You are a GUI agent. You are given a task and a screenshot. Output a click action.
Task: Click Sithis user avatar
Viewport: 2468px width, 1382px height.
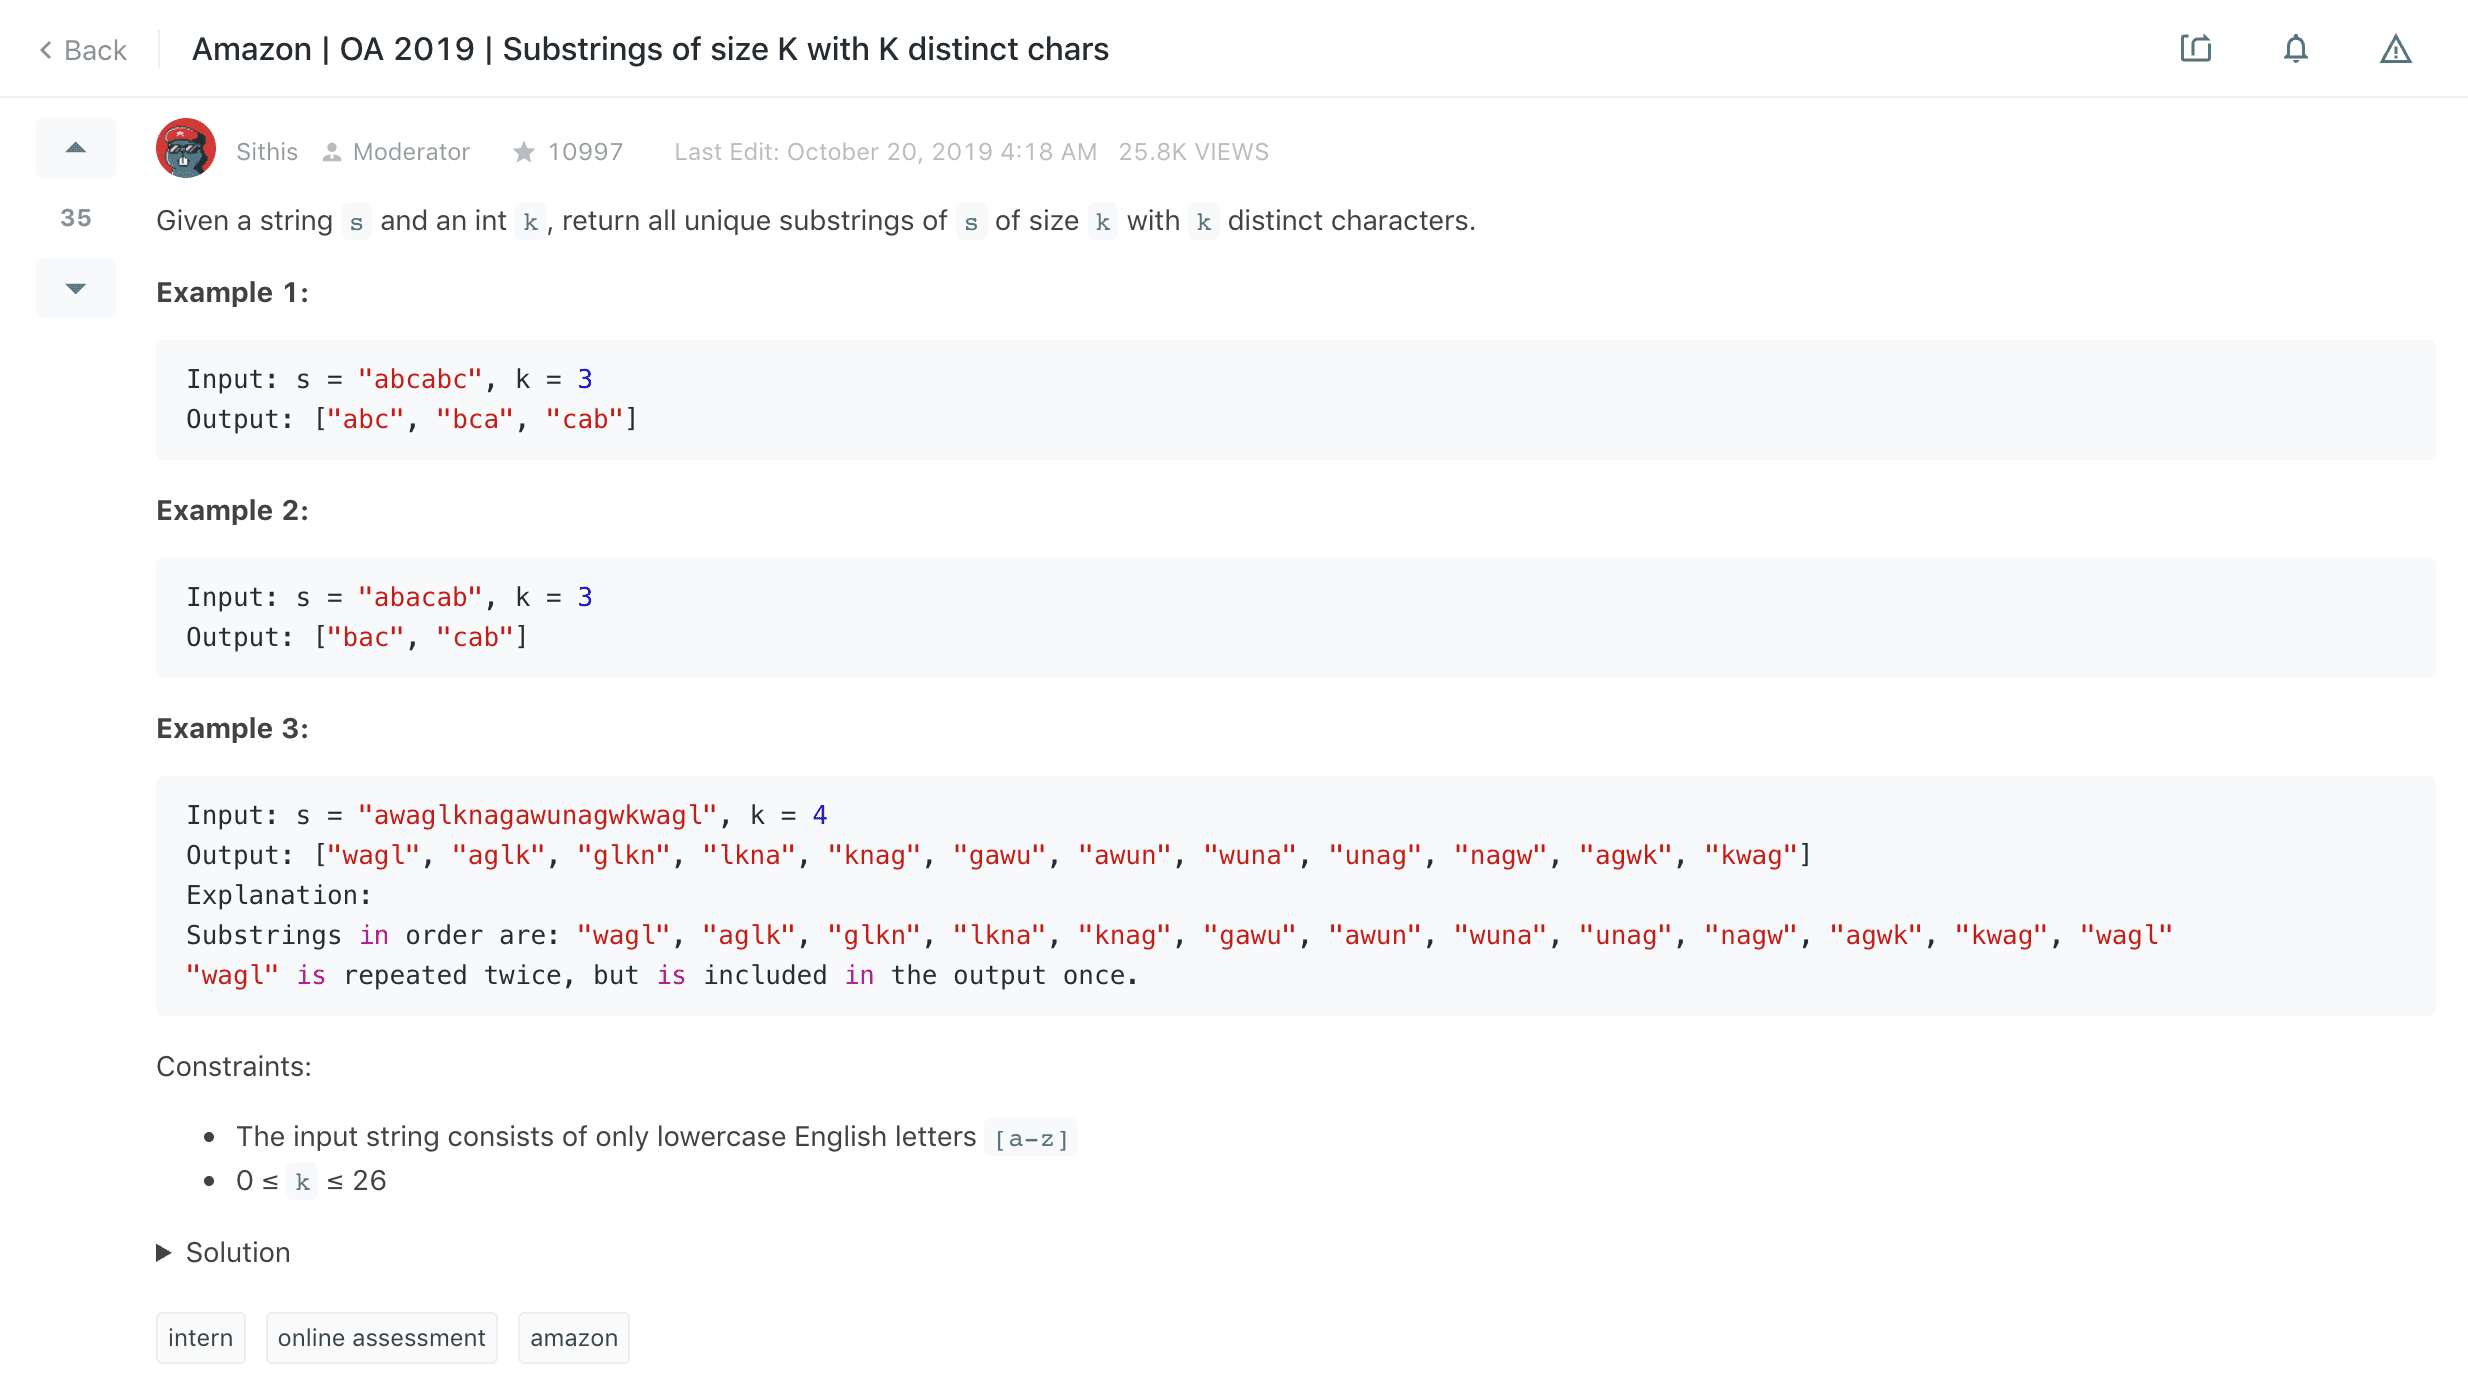(x=186, y=149)
